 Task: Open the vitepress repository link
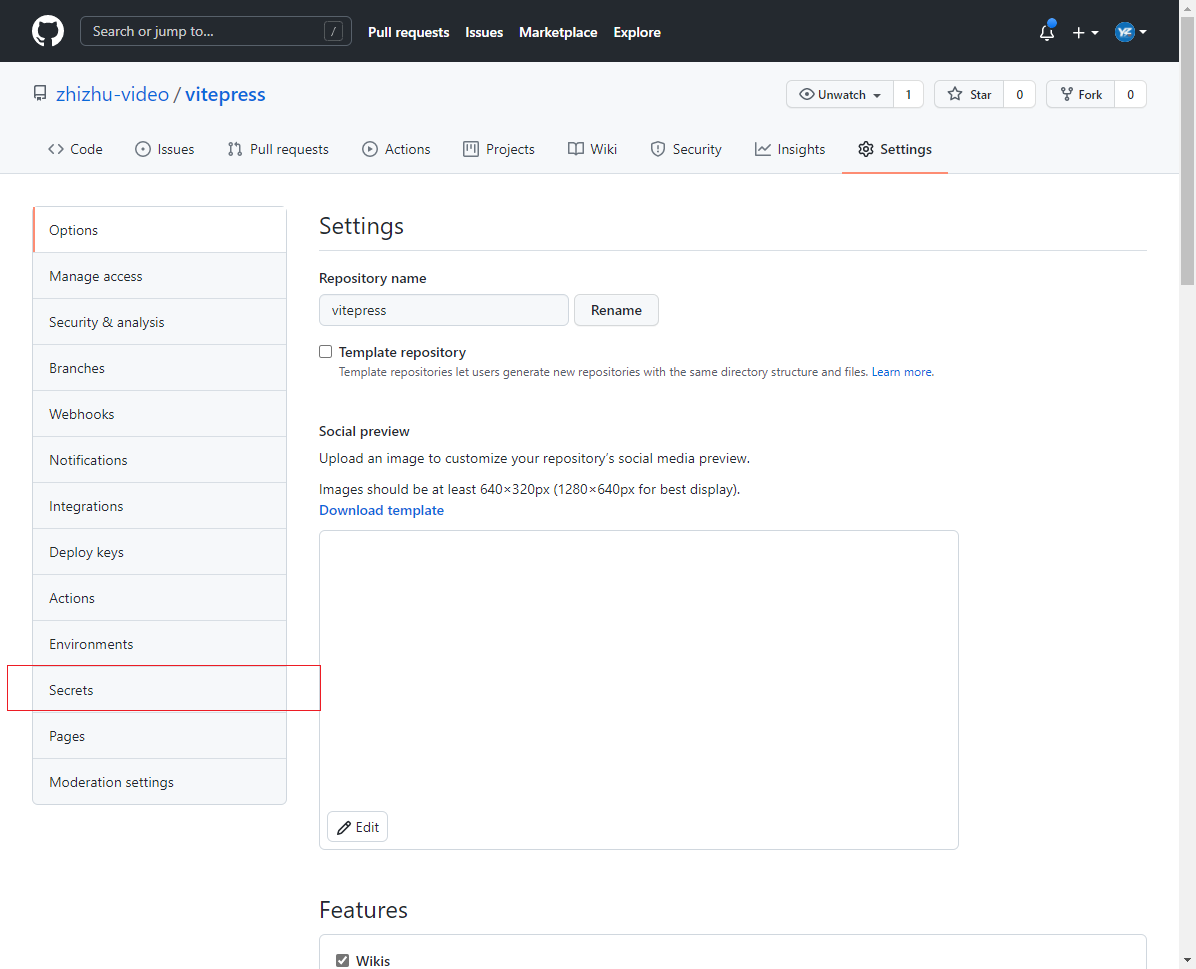click(x=225, y=95)
